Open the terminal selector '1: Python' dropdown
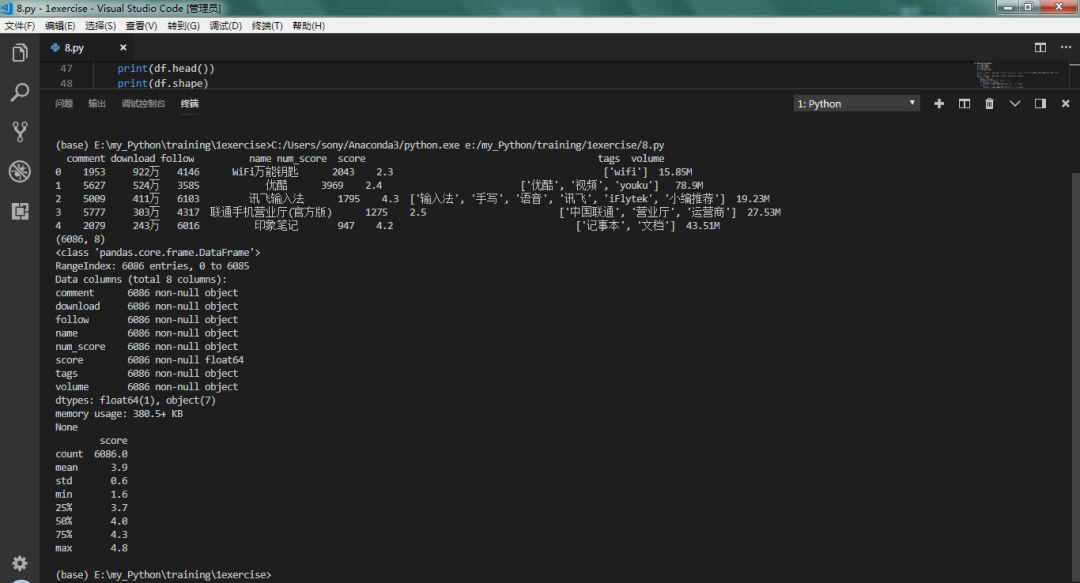 (856, 103)
